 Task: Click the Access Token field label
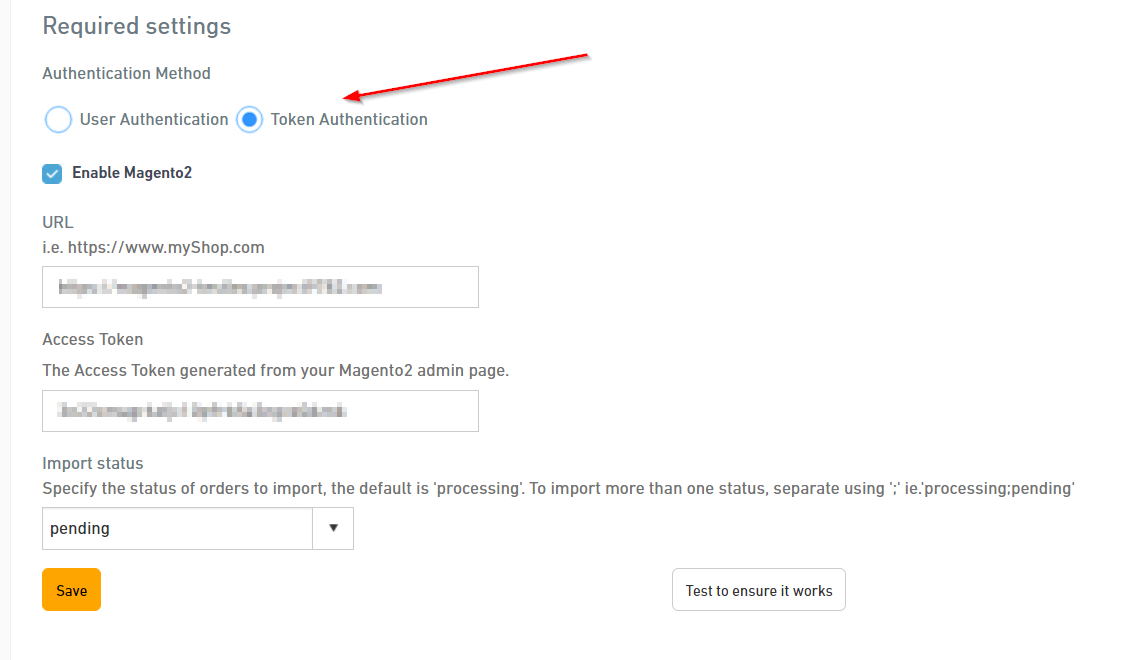(x=93, y=339)
